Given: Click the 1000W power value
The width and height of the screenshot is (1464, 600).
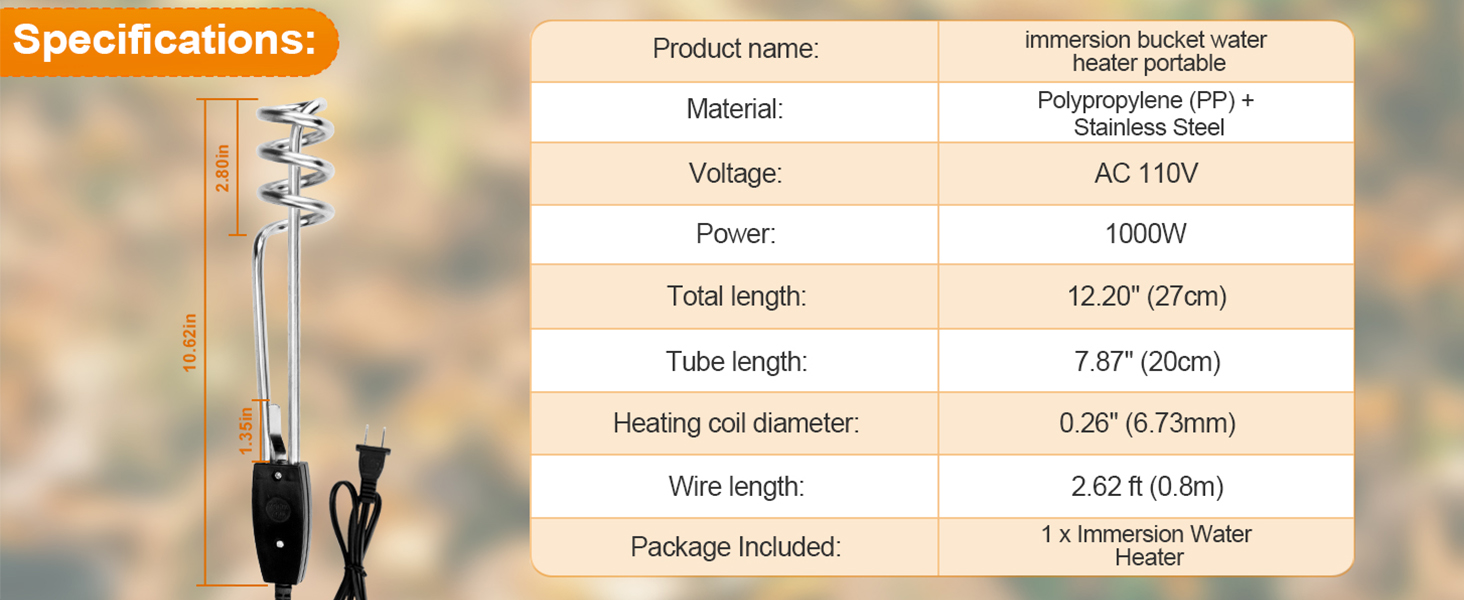Looking at the screenshot, I should (x=1146, y=234).
